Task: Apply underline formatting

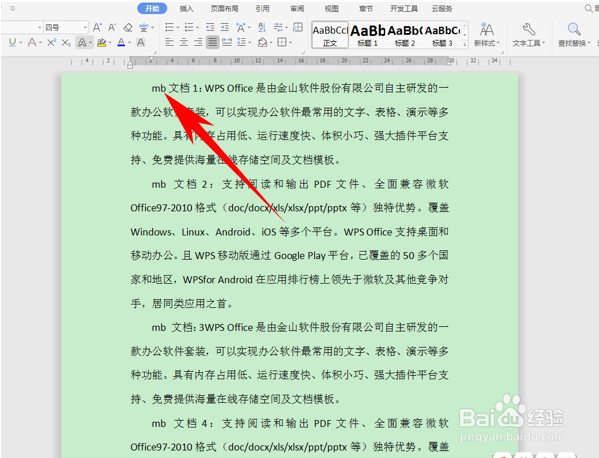Action: (12, 42)
